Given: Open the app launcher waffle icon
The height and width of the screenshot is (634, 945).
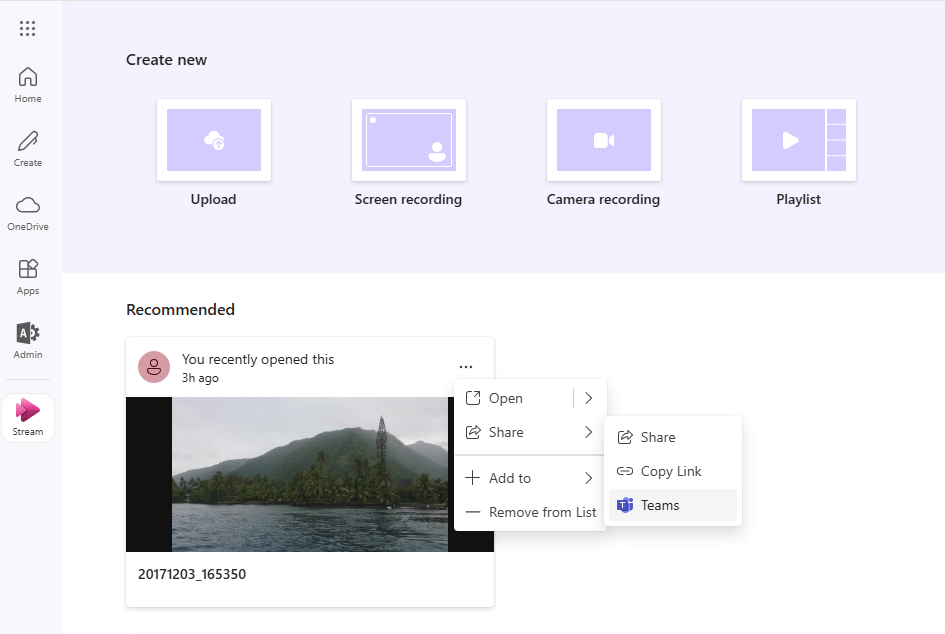Looking at the screenshot, I should (28, 28).
